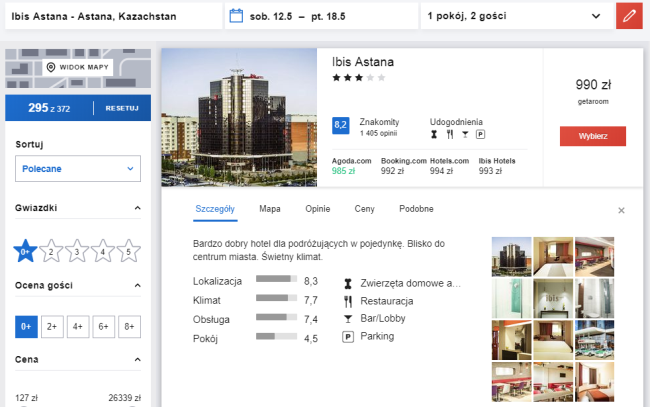
Task: Switch to the Opinie tab
Action: click(317, 209)
